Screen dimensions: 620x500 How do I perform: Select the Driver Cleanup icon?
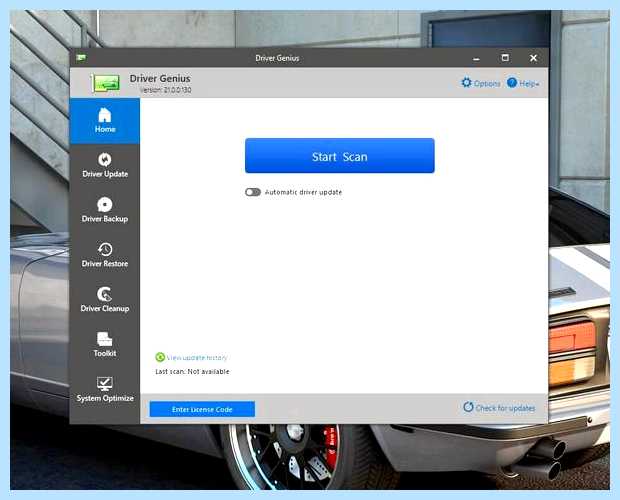[x=105, y=294]
